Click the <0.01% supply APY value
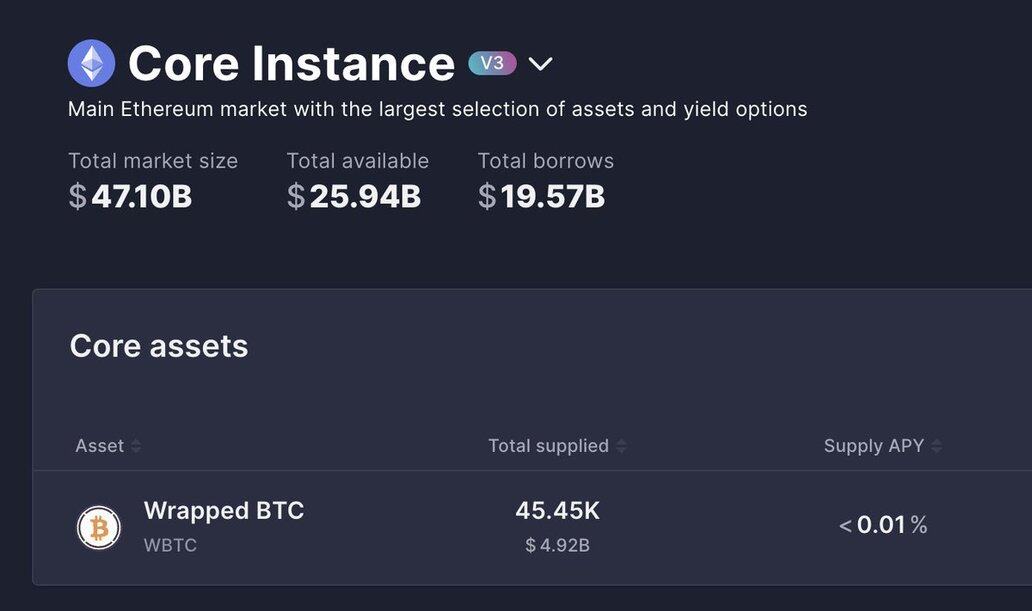Image resolution: width=1032 pixels, height=611 pixels. click(883, 525)
